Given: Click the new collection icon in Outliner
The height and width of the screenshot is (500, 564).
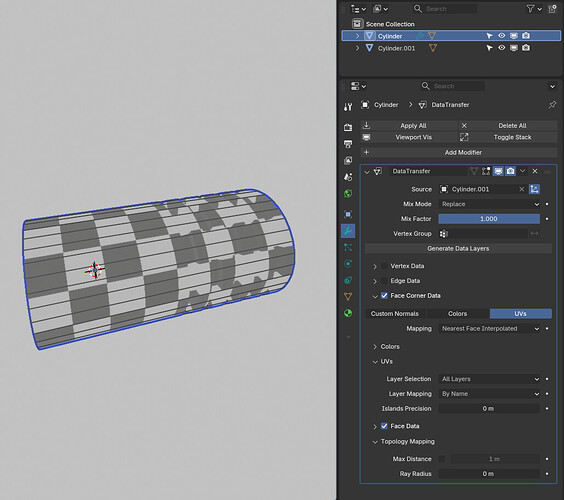Looking at the screenshot, I should coord(552,9).
